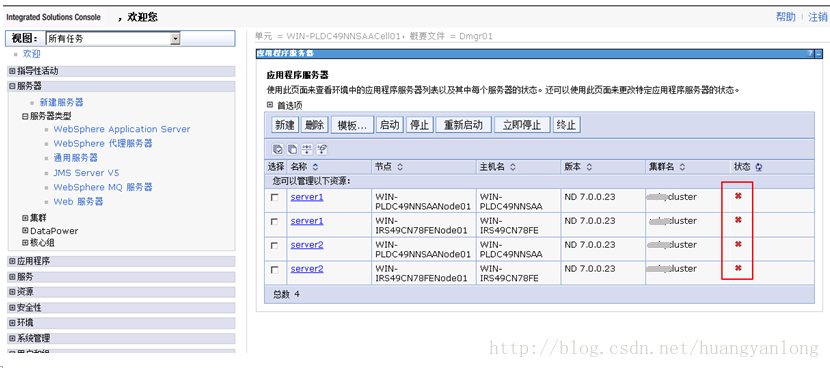This screenshot has width=830, height=368.
Task: Click the 模板... button
Action: click(x=352, y=125)
